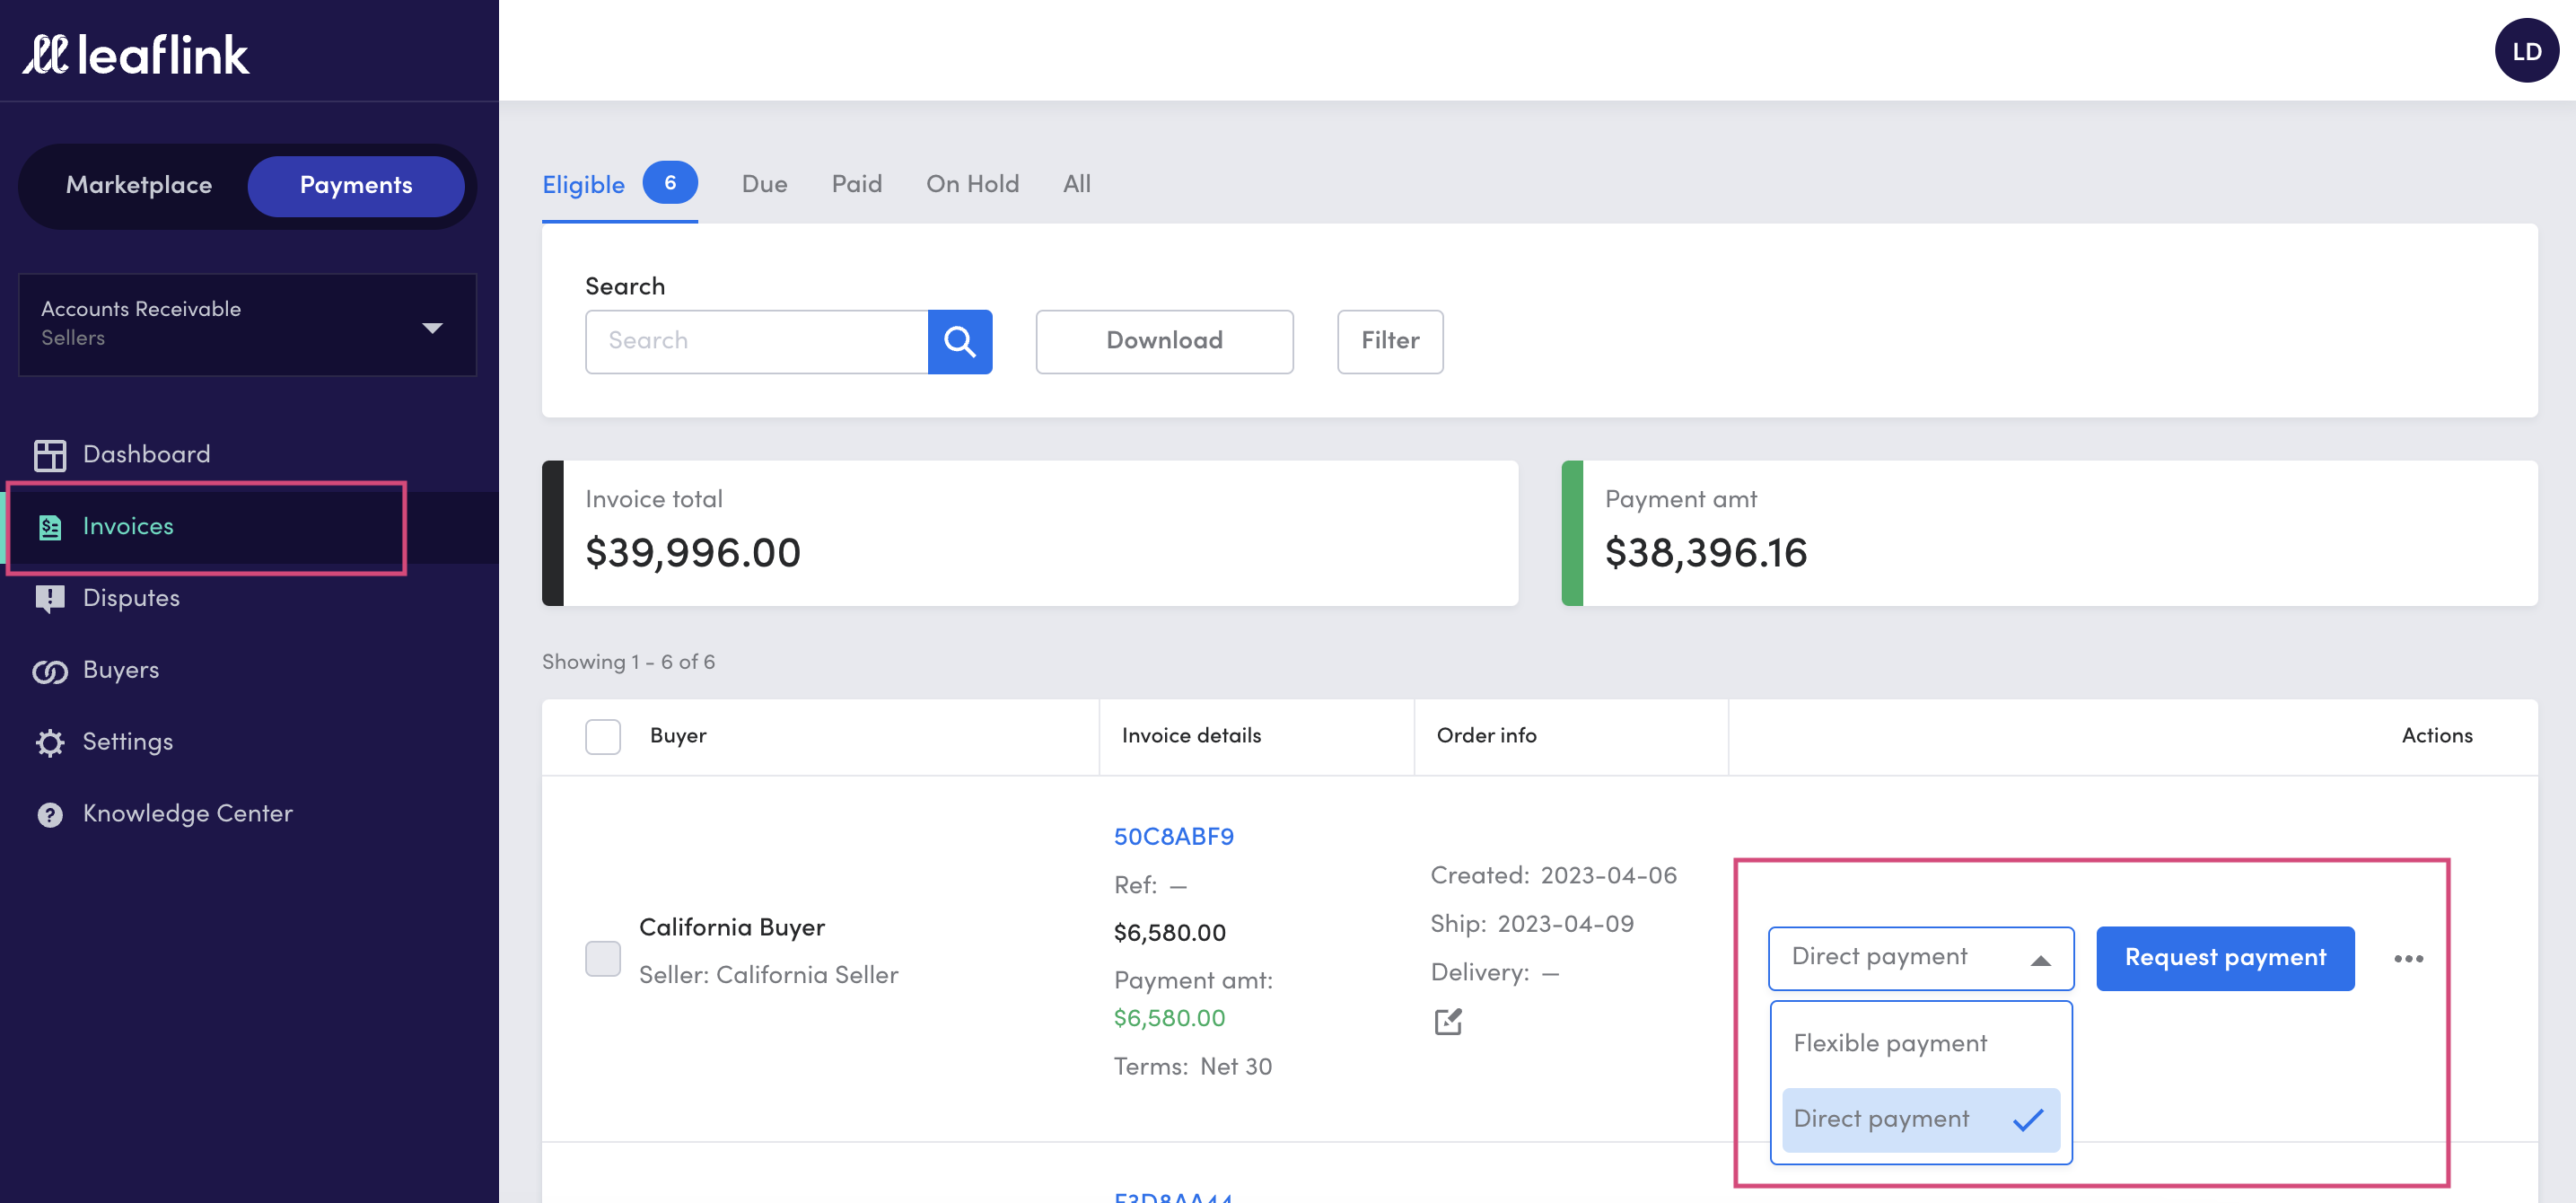The height and width of the screenshot is (1203, 2576).
Task: Expand the Accounts Receivable Sellers dropdown
Action: [247, 324]
